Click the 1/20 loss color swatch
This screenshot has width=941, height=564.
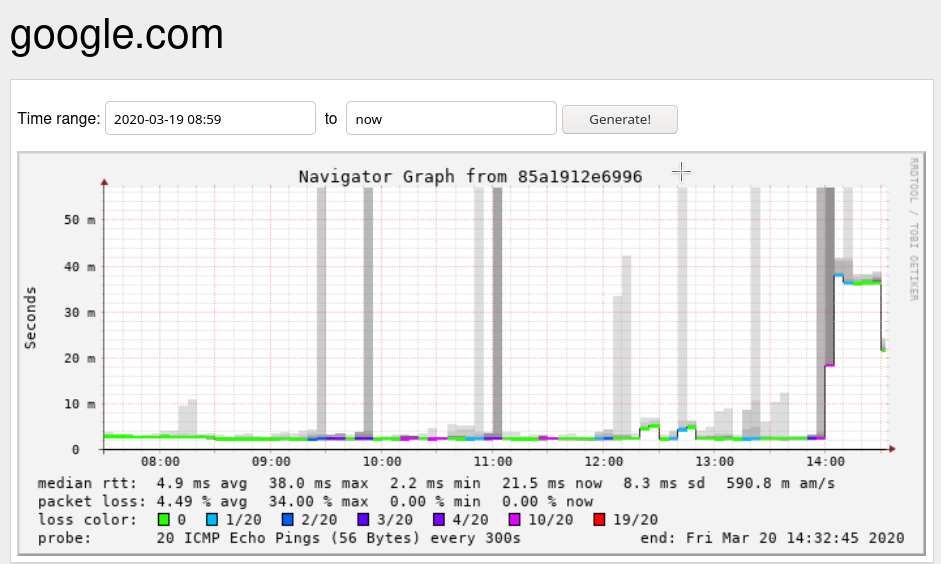[212, 520]
